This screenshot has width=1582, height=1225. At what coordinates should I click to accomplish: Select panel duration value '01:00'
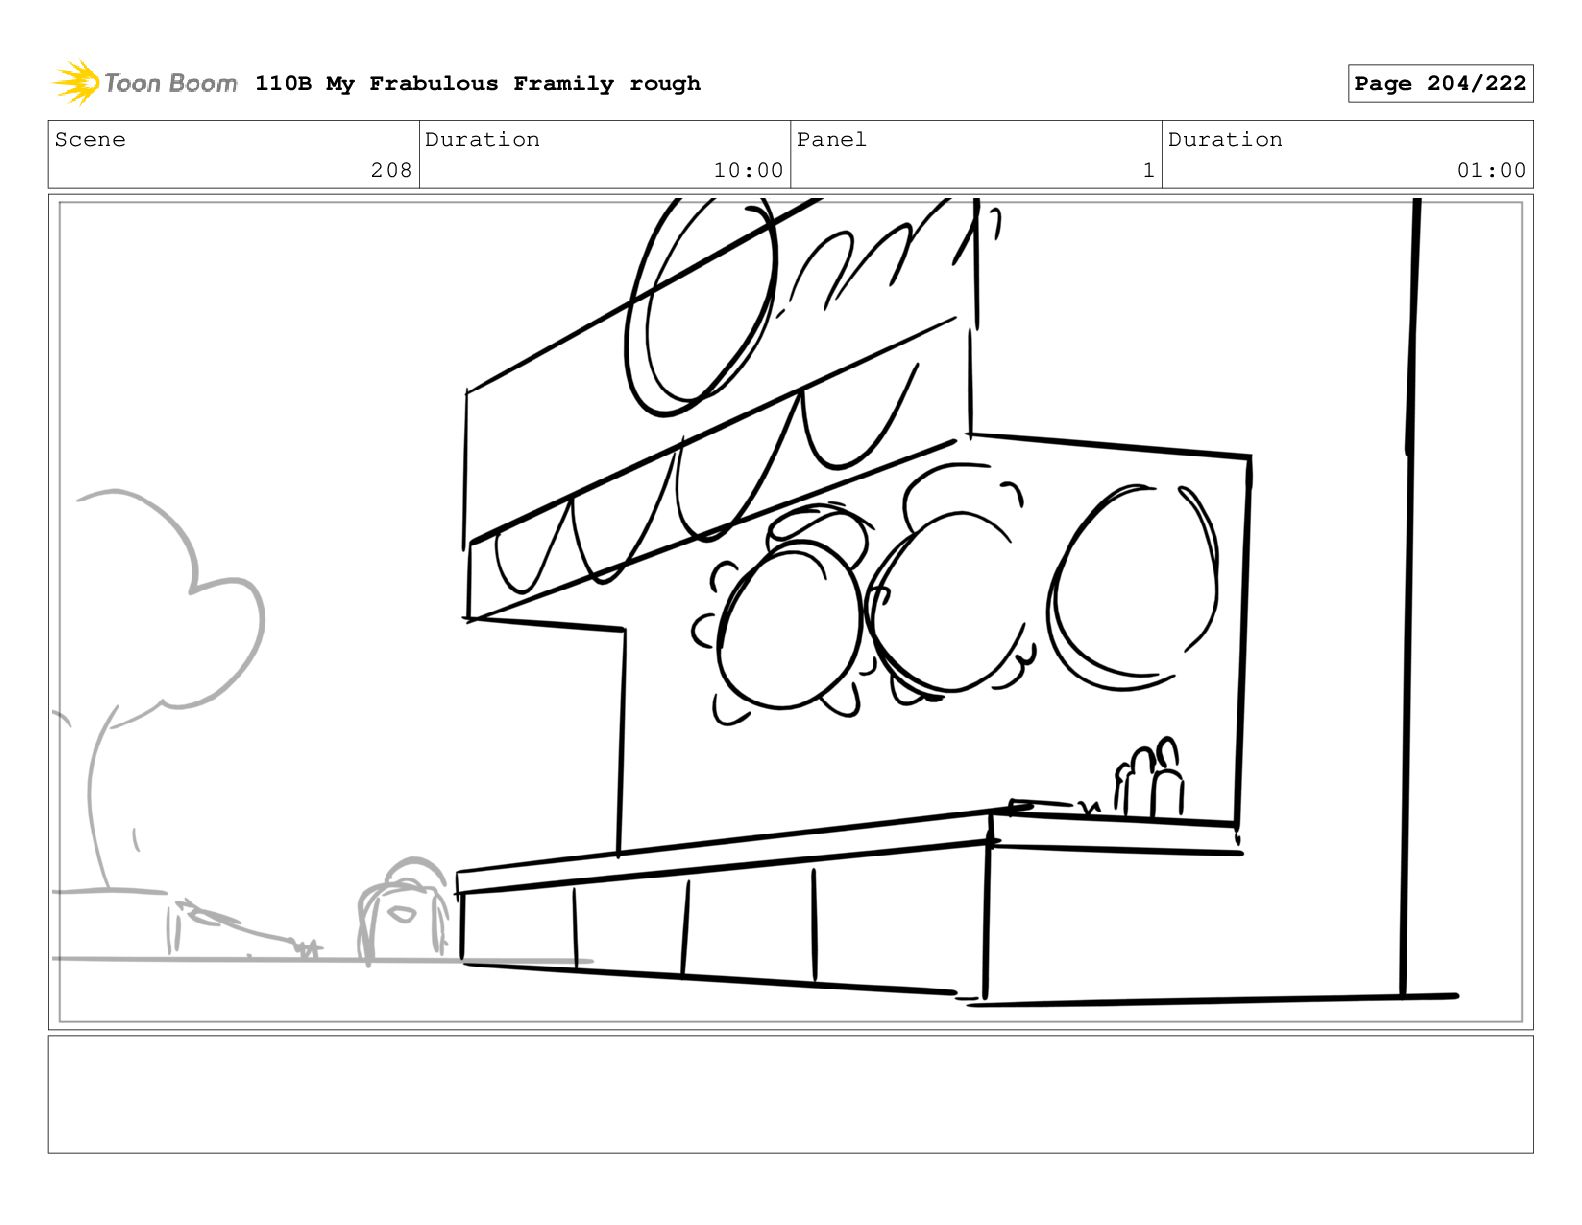(x=1491, y=170)
